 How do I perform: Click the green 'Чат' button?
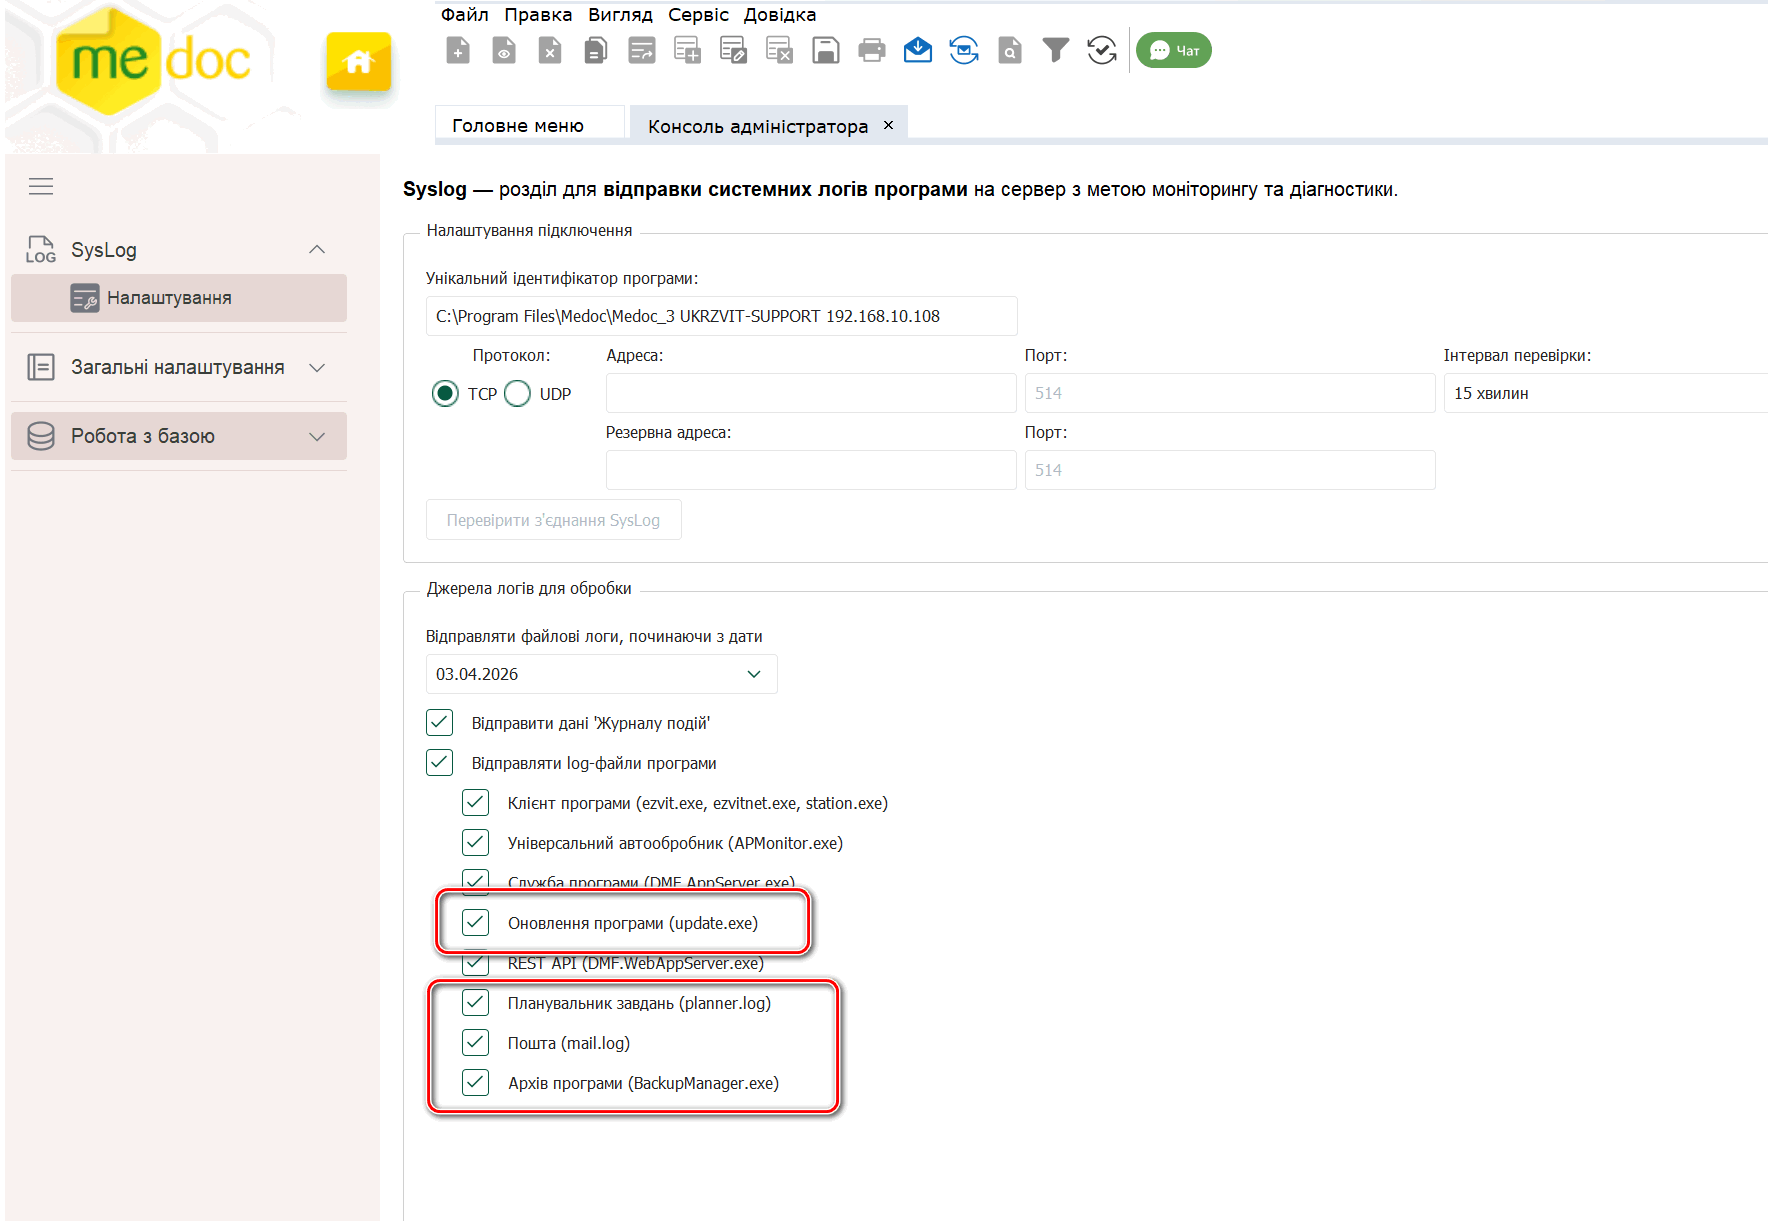tap(1174, 50)
